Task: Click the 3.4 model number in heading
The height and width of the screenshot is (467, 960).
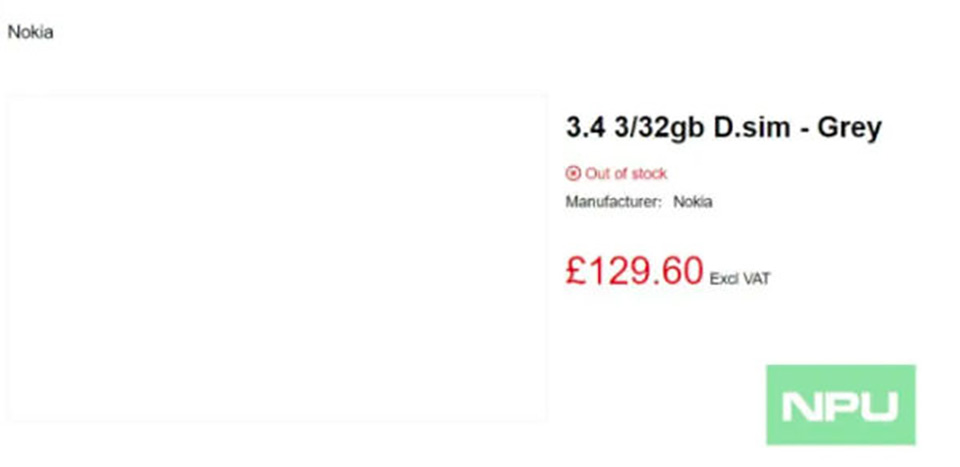Action: 586,128
